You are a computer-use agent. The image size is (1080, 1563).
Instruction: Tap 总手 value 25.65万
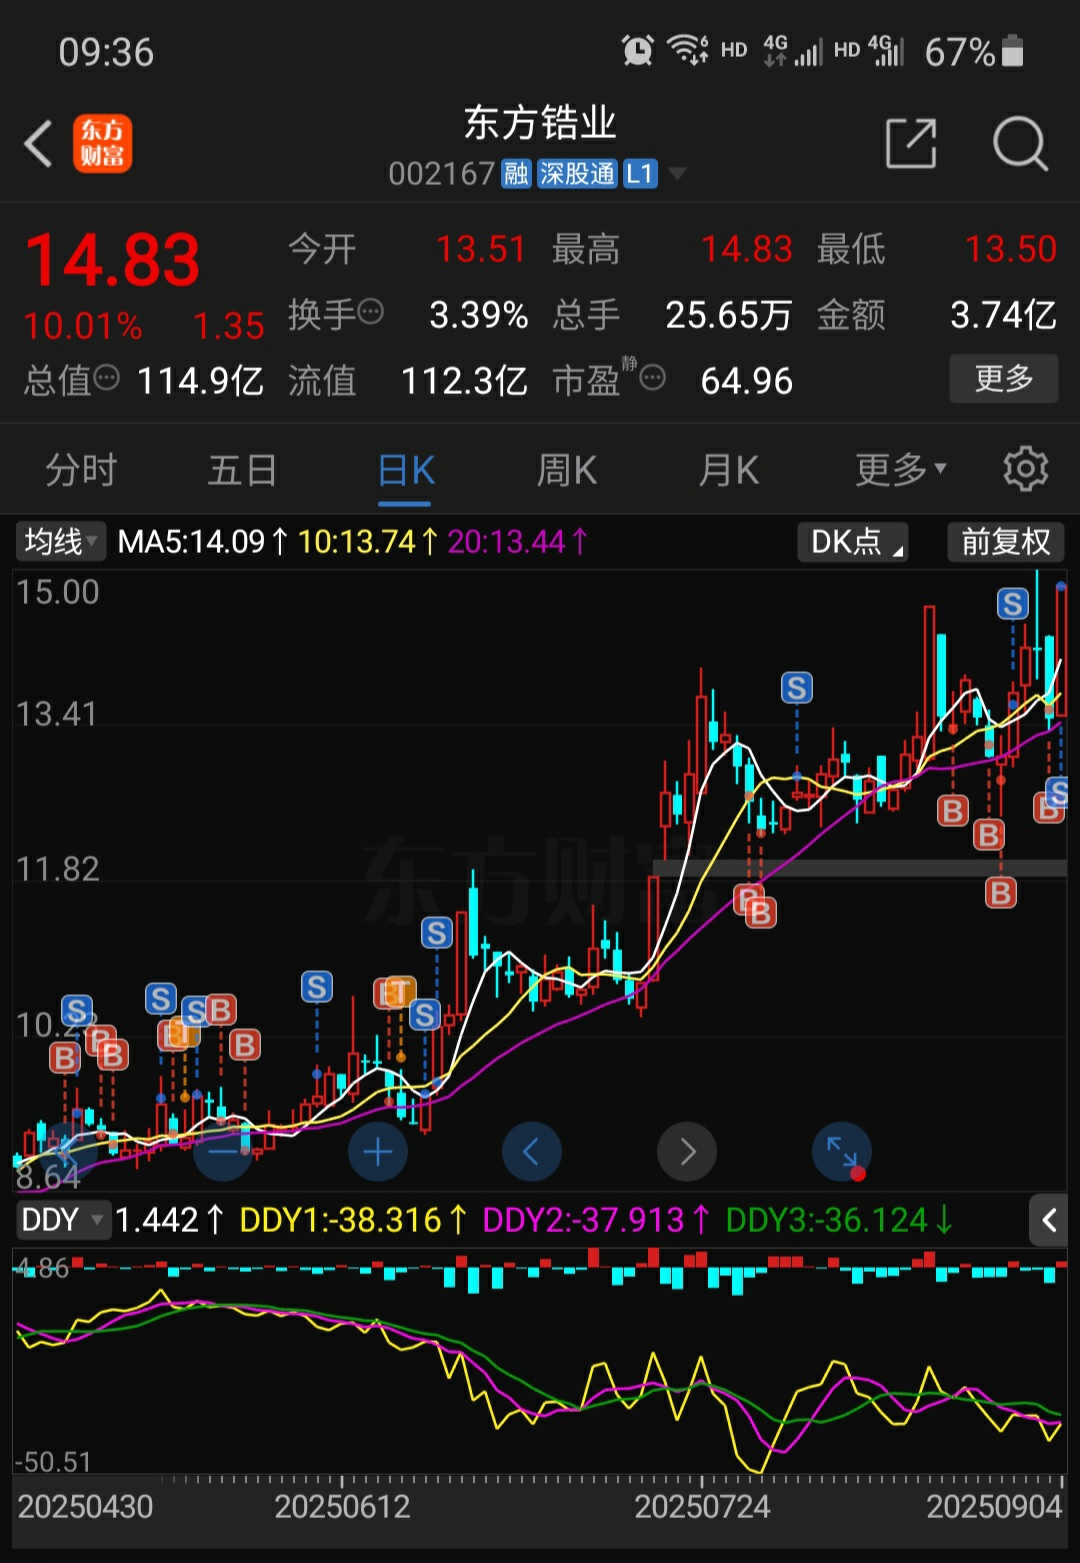[729, 315]
